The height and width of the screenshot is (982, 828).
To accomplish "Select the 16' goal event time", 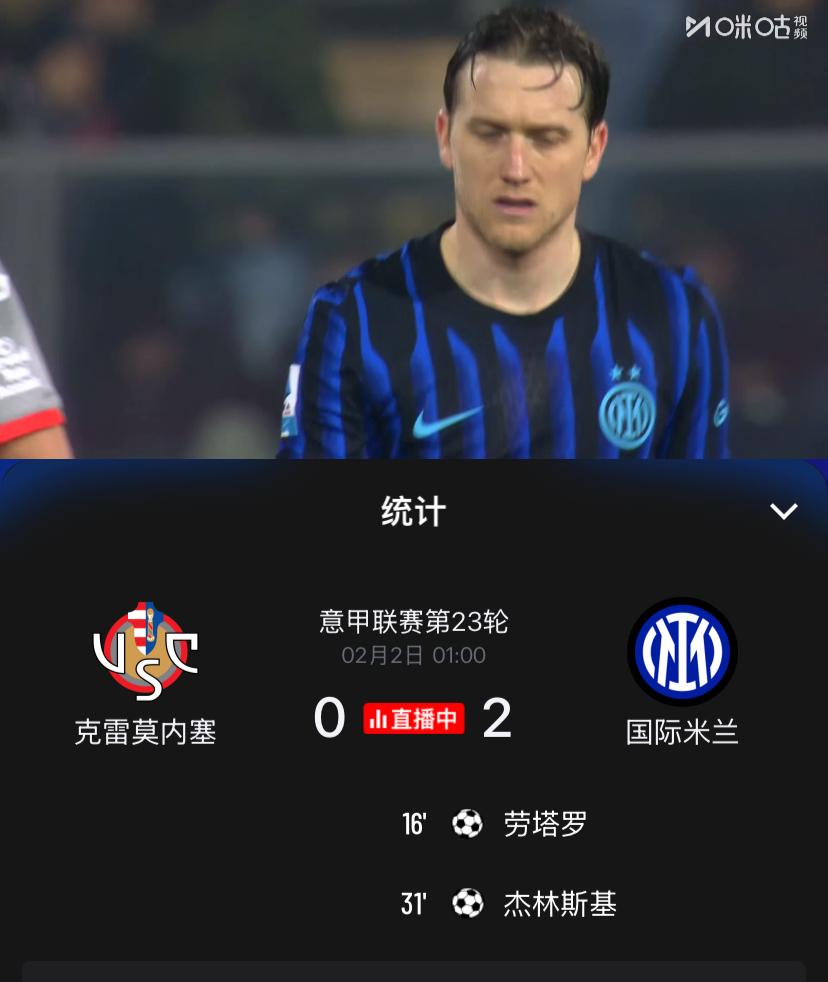I will pyautogui.click(x=414, y=824).
